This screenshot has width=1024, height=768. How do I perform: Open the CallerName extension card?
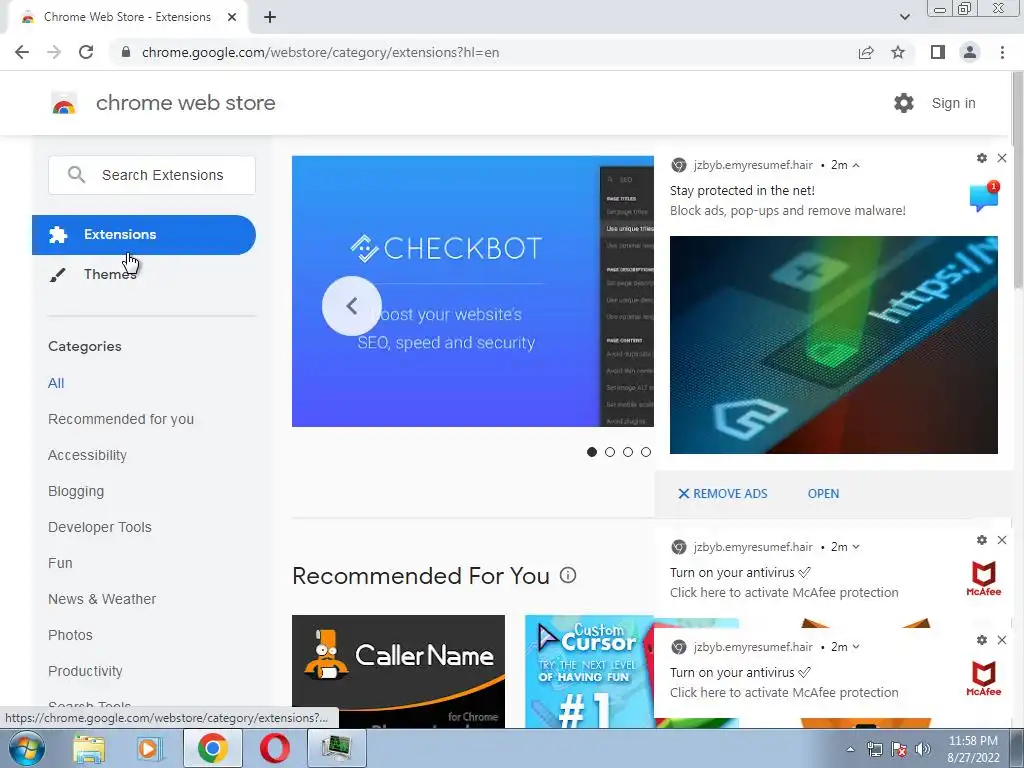pyautogui.click(x=398, y=671)
